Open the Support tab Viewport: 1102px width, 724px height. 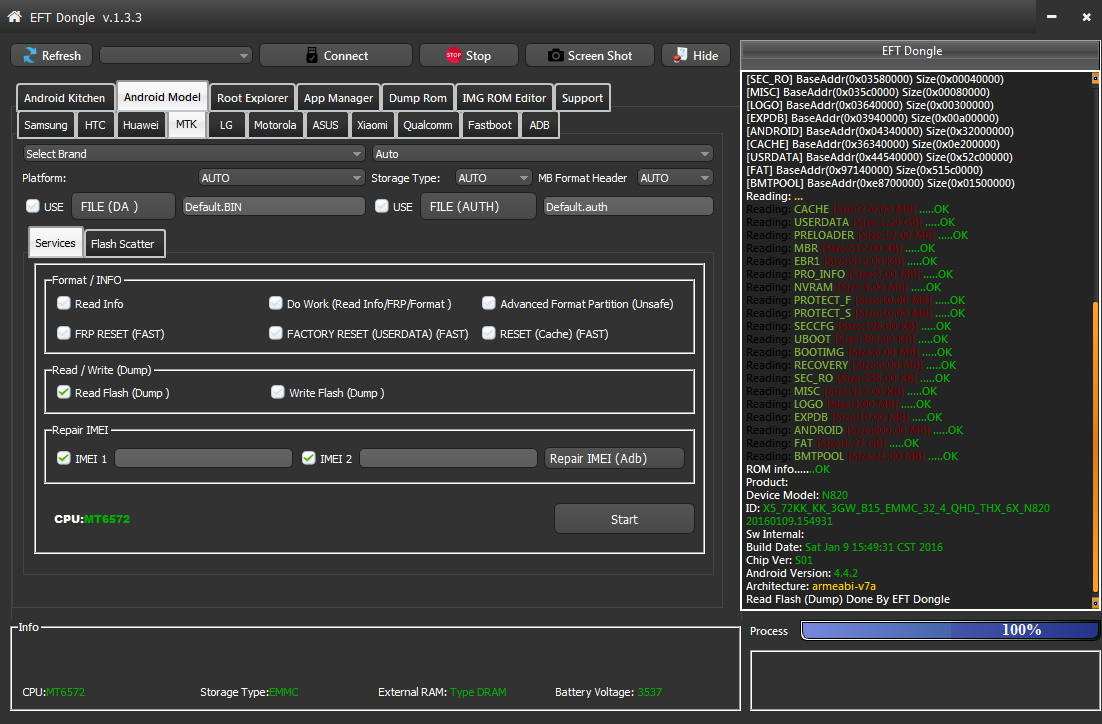[x=582, y=98]
